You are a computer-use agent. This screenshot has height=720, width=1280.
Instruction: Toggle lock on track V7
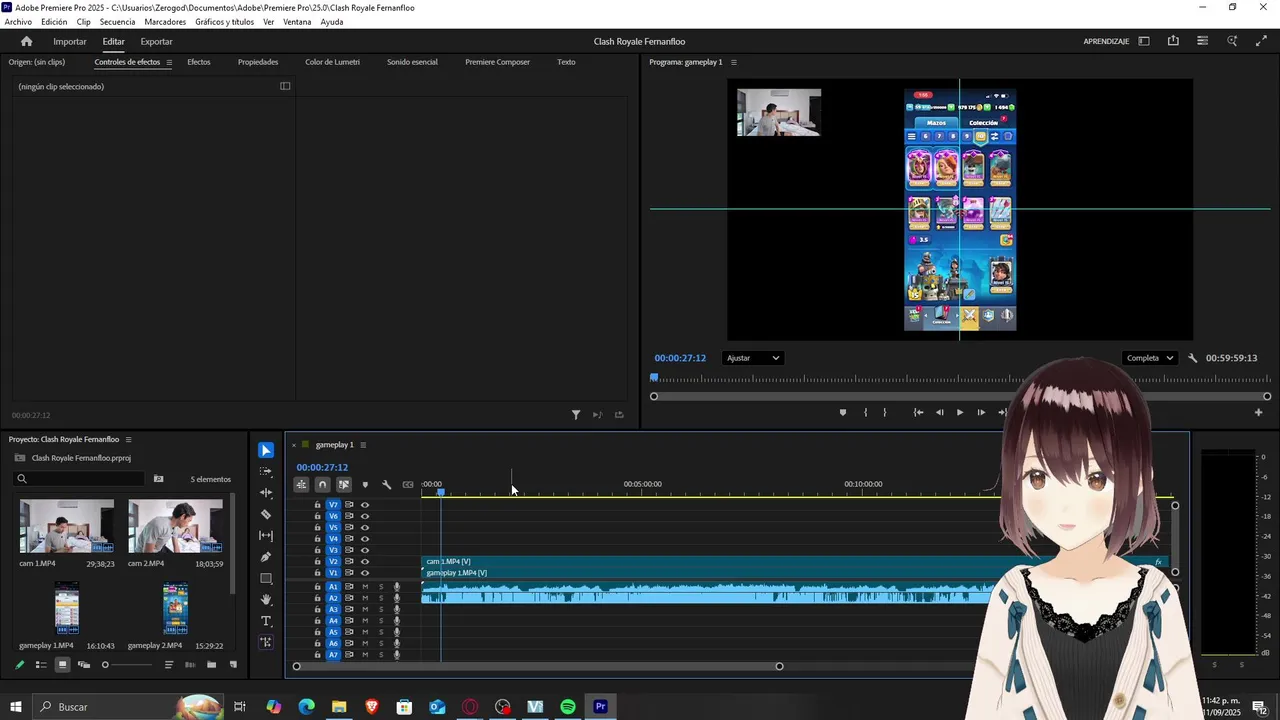(318, 505)
